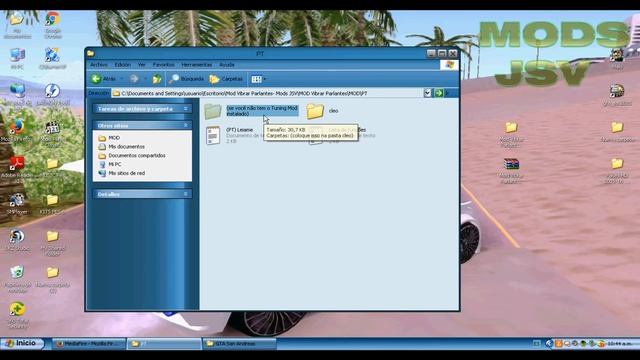The width and height of the screenshot is (640, 360).
Task: Click the Windows logo throbber icon
Action: pyautogui.click(x=449, y=65)
